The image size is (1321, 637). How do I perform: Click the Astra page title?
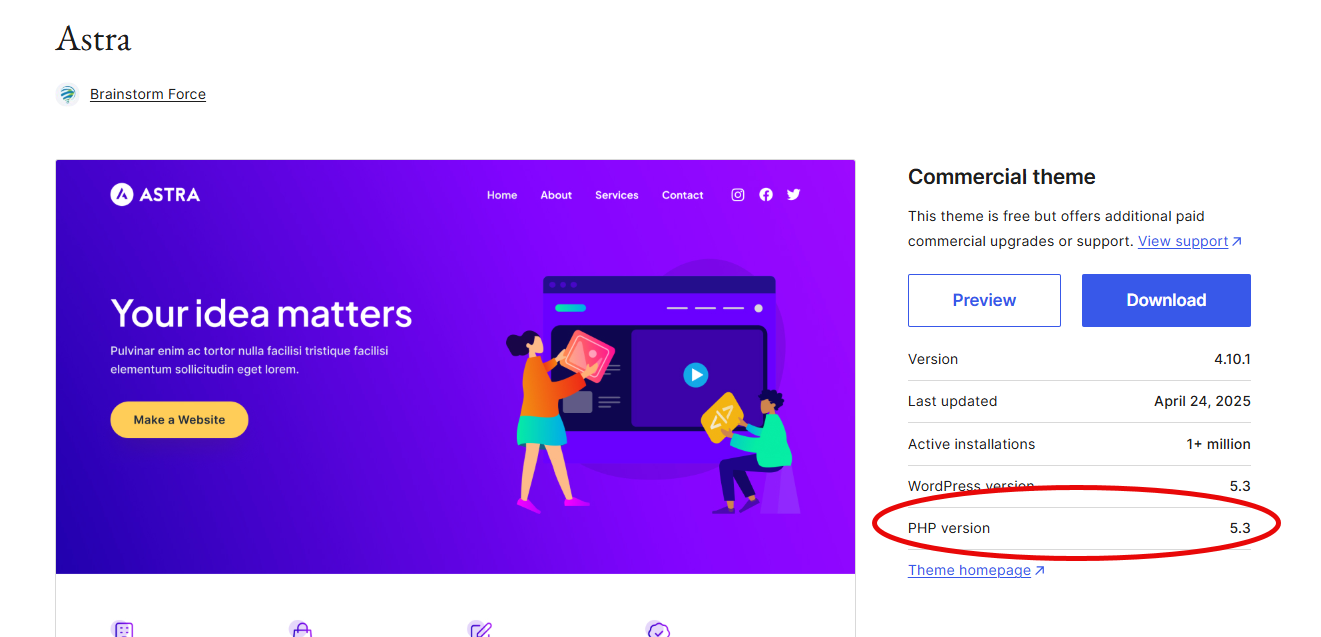click(x=93, y=39)
